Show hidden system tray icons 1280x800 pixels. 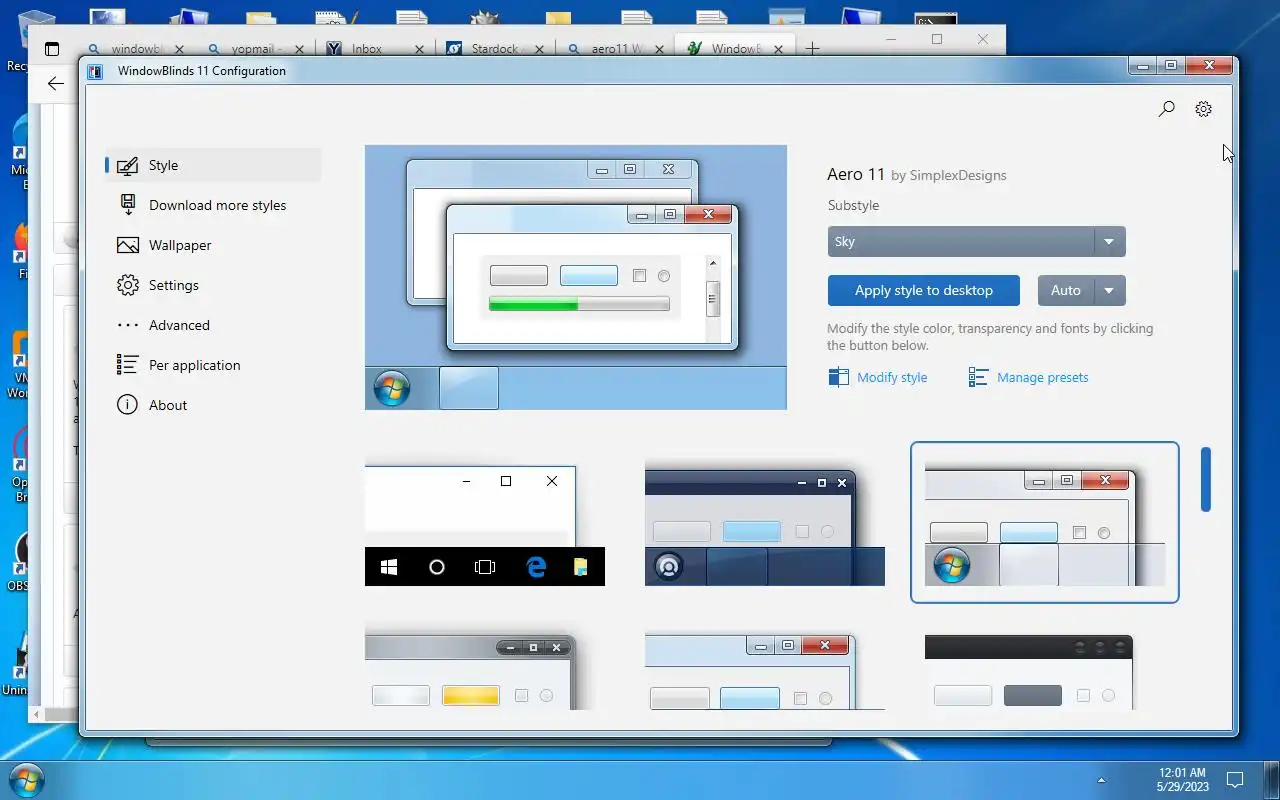[1102, 780]
